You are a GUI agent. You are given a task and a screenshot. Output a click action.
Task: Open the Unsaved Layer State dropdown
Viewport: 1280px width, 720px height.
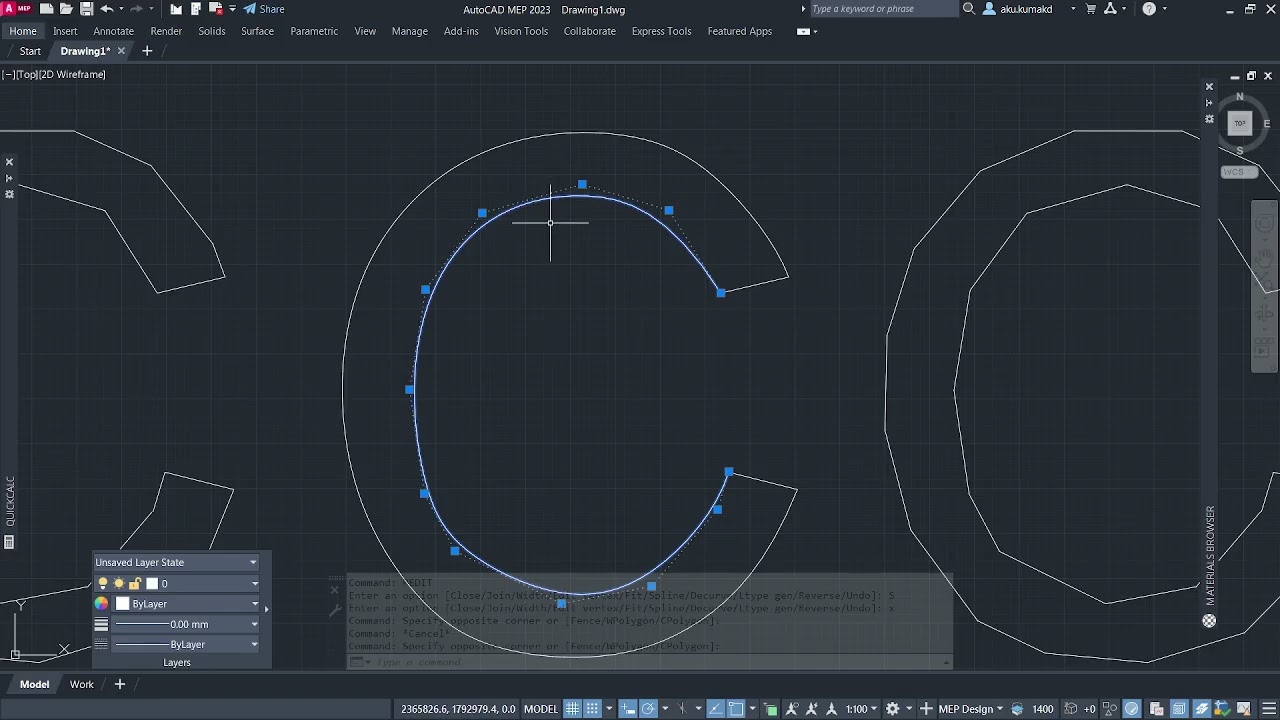pos(176,562)
